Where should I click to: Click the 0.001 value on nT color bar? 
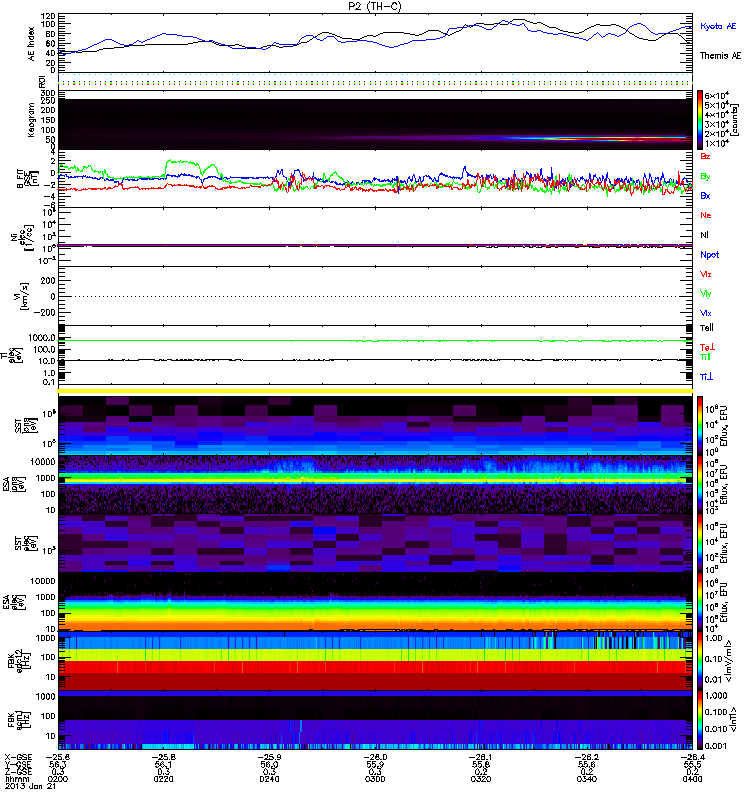(716, 746)
